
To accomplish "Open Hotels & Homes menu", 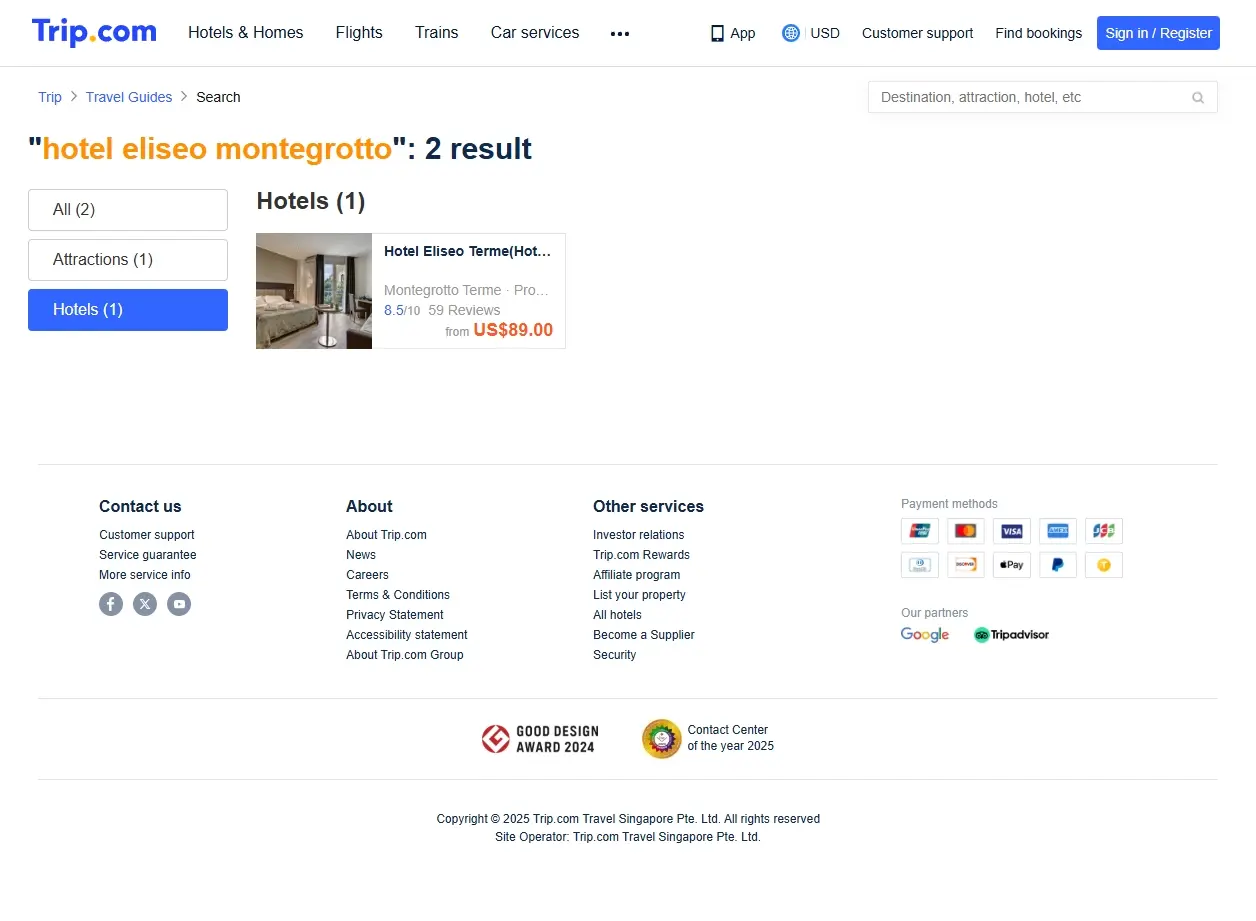I will [246, 33].
